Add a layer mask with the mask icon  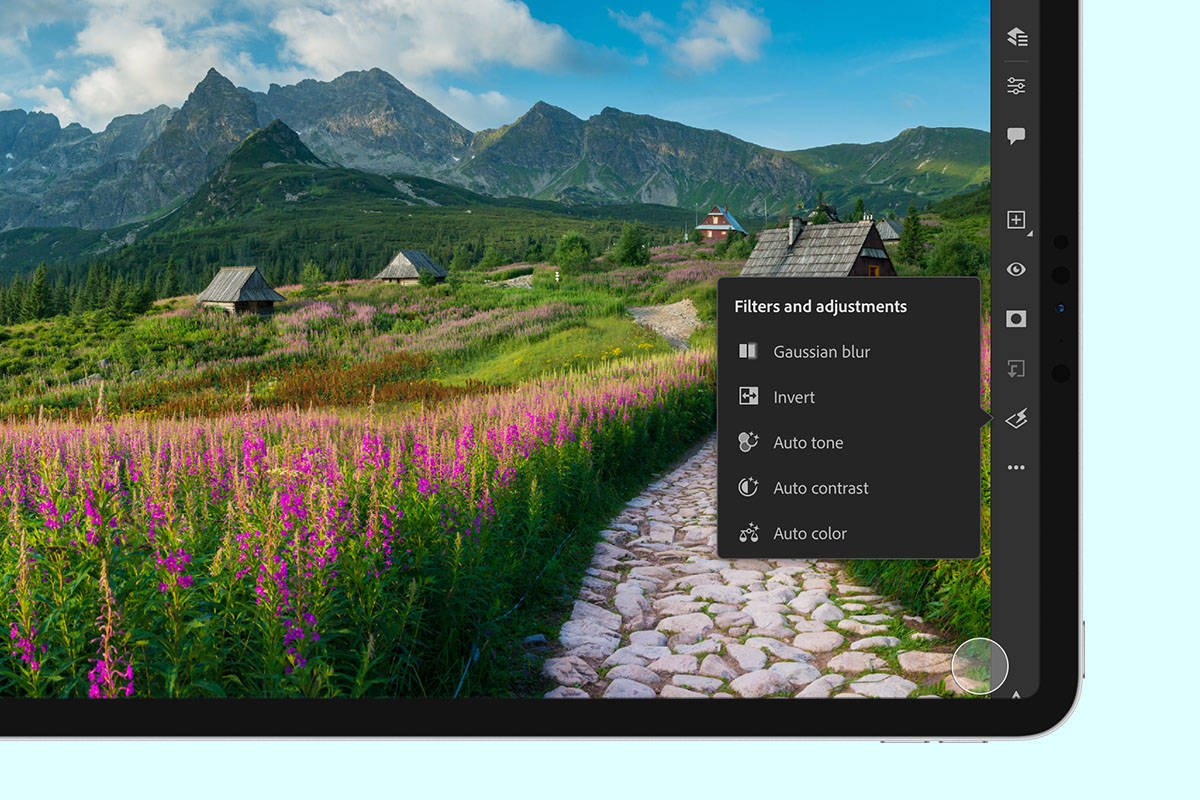click(1016, 319)
